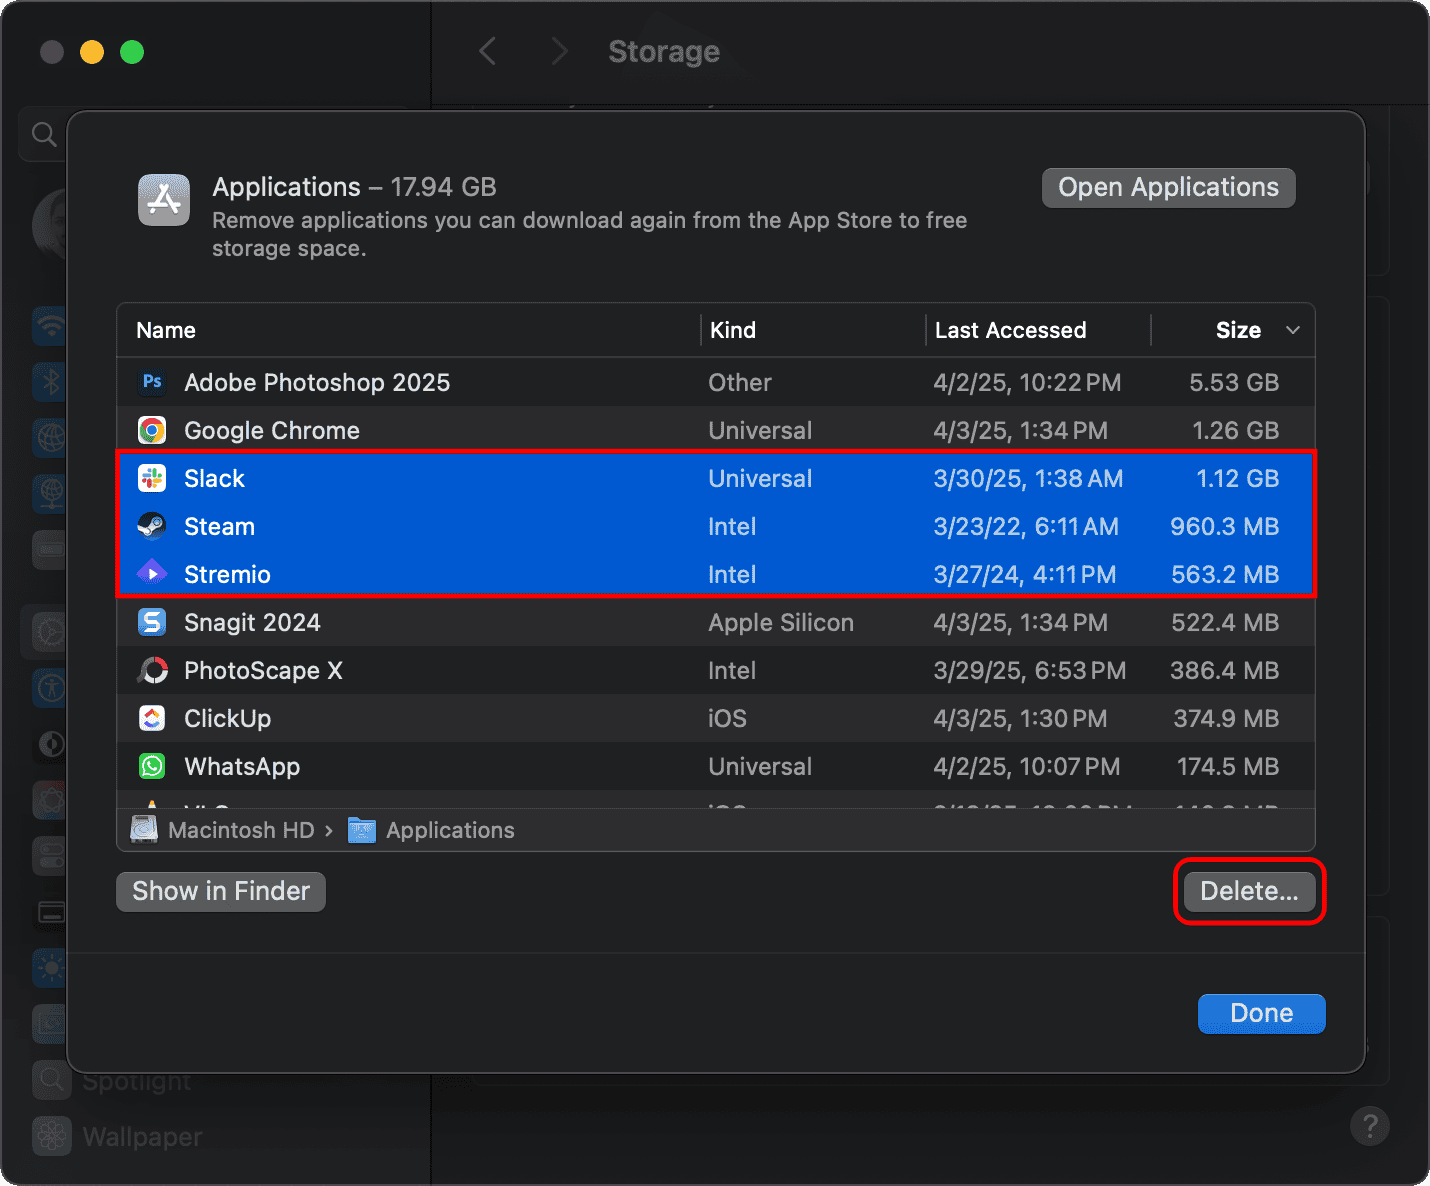Click the 5.53 GB size cell
Viewport: 1430px width, 1186px height.
1234,382
